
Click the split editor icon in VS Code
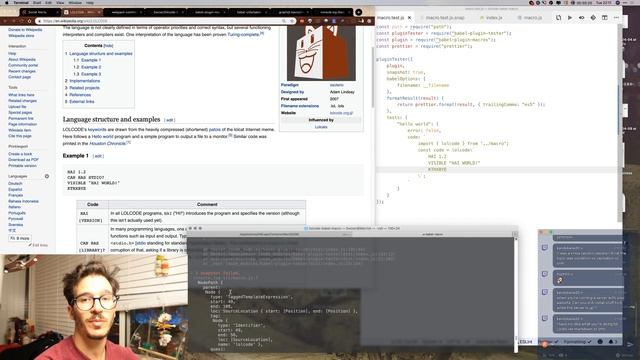(604, 18)
